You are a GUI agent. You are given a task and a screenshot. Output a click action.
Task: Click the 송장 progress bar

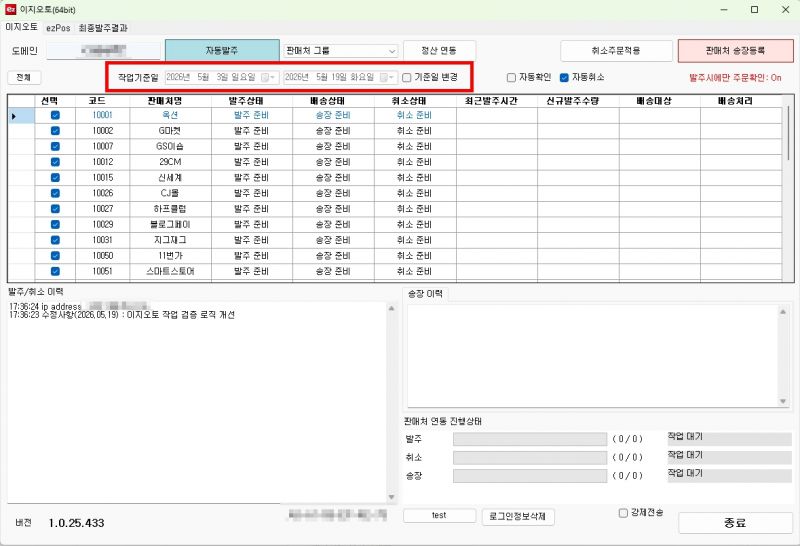coord(530,476)
